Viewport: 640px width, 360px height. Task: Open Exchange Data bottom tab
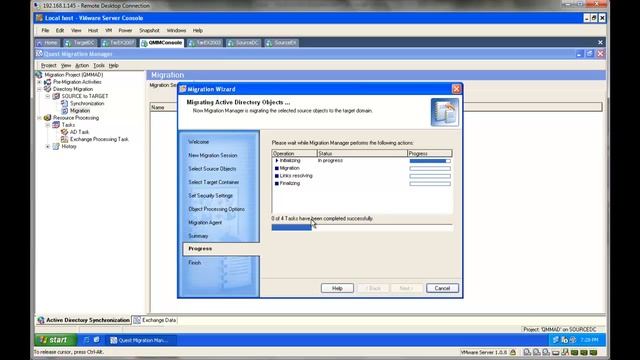(x=155, y=320)
